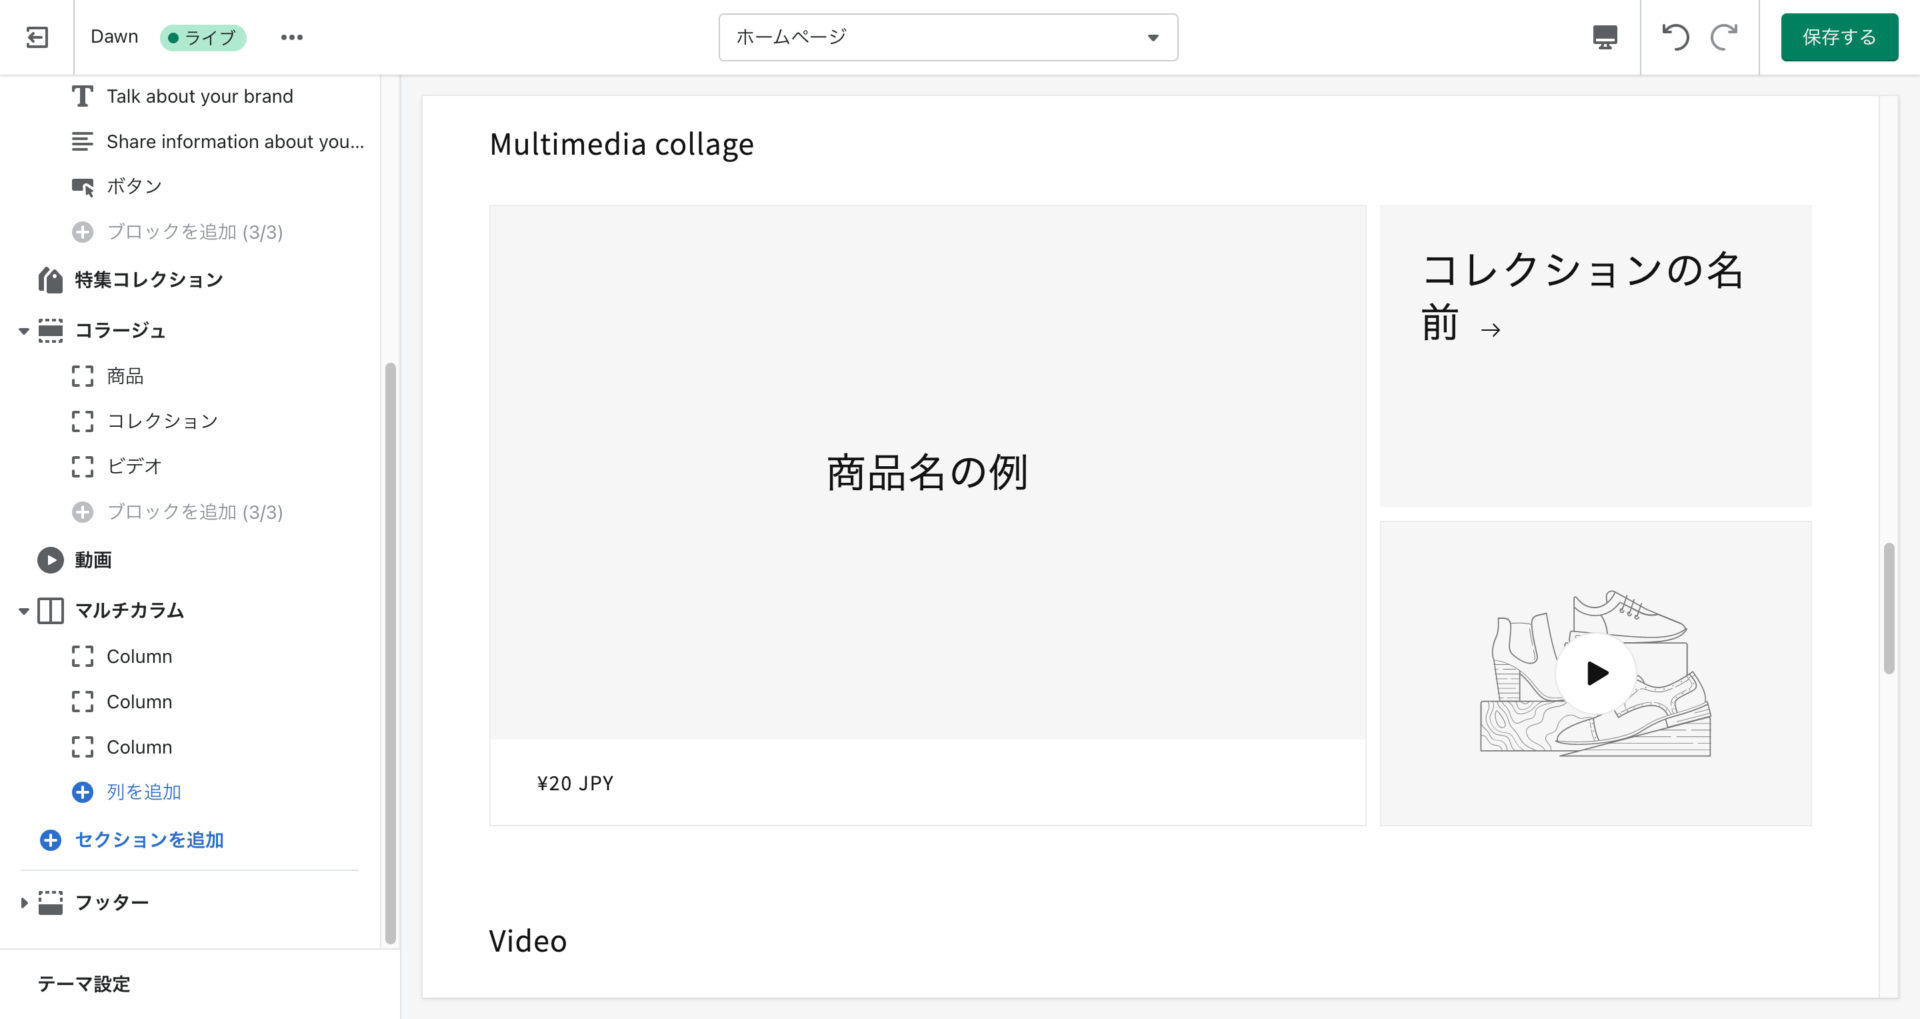Click the redo arrow icon
Image resolution: width=1920 pixels, height=1019 pixels.
pos(1724,38)
